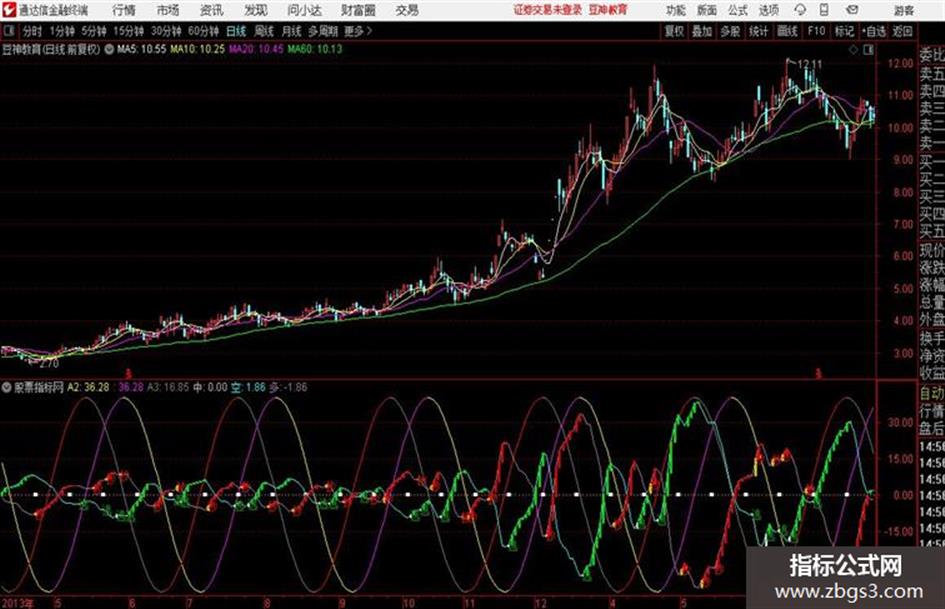Open the 市场 menu
Viewport: 945px width, 609px height.
click(x=168, y=10)
